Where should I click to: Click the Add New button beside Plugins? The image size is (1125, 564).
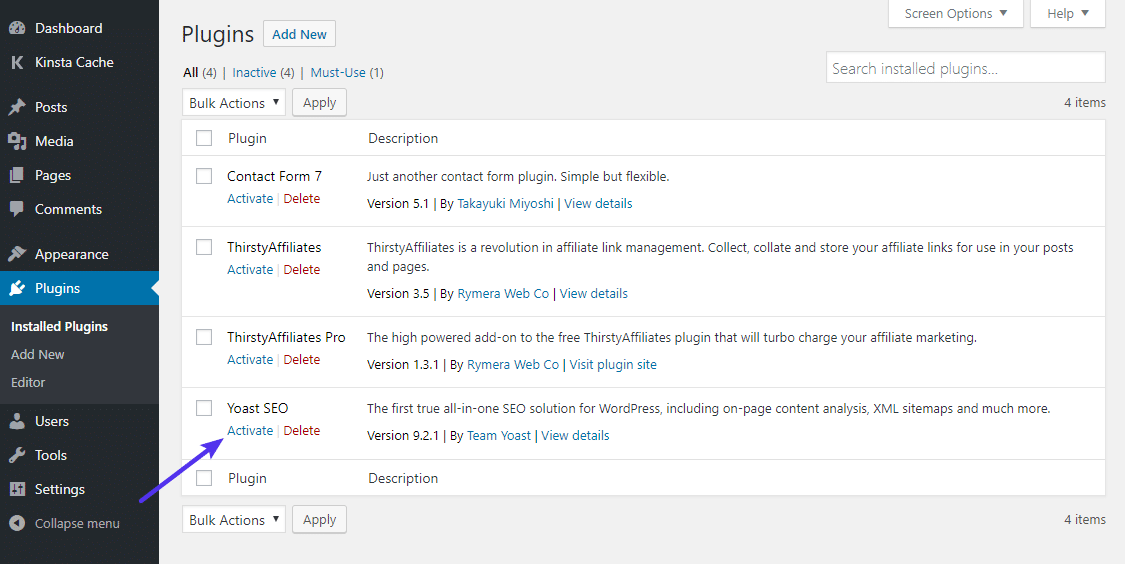(x=299, y=34)
